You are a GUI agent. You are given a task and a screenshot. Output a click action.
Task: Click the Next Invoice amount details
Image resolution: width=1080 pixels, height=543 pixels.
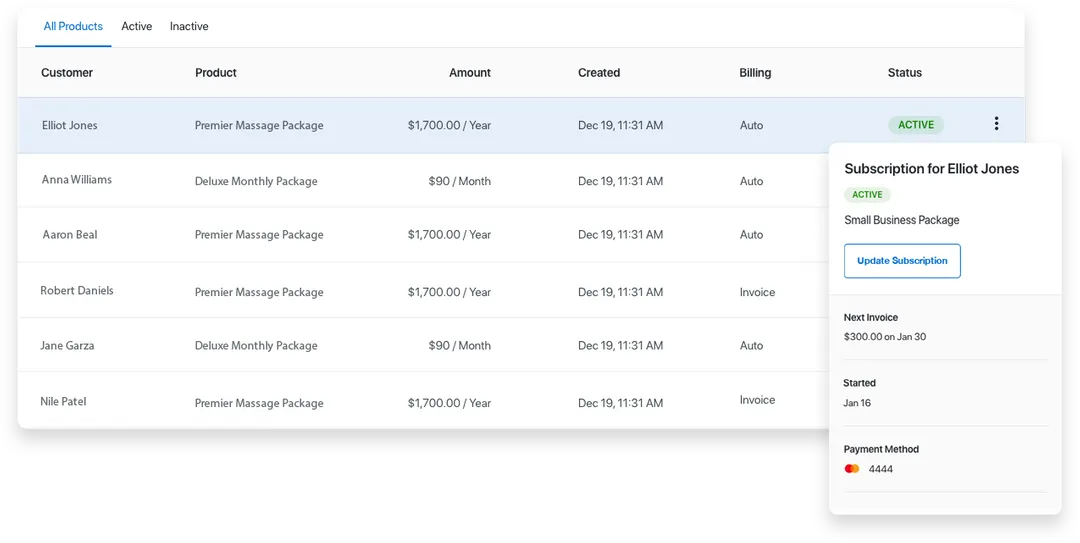point(885,337)
